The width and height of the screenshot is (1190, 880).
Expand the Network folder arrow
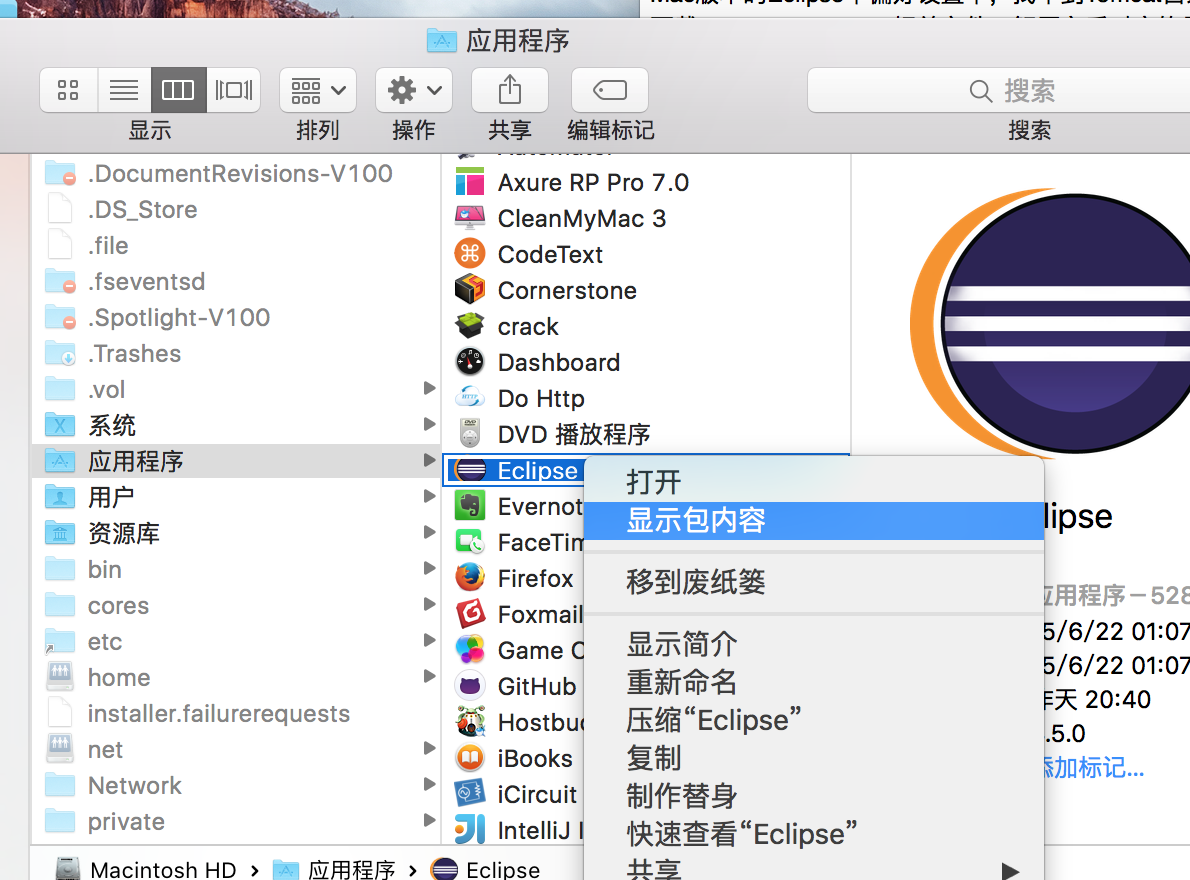click(x=429, y=784)
